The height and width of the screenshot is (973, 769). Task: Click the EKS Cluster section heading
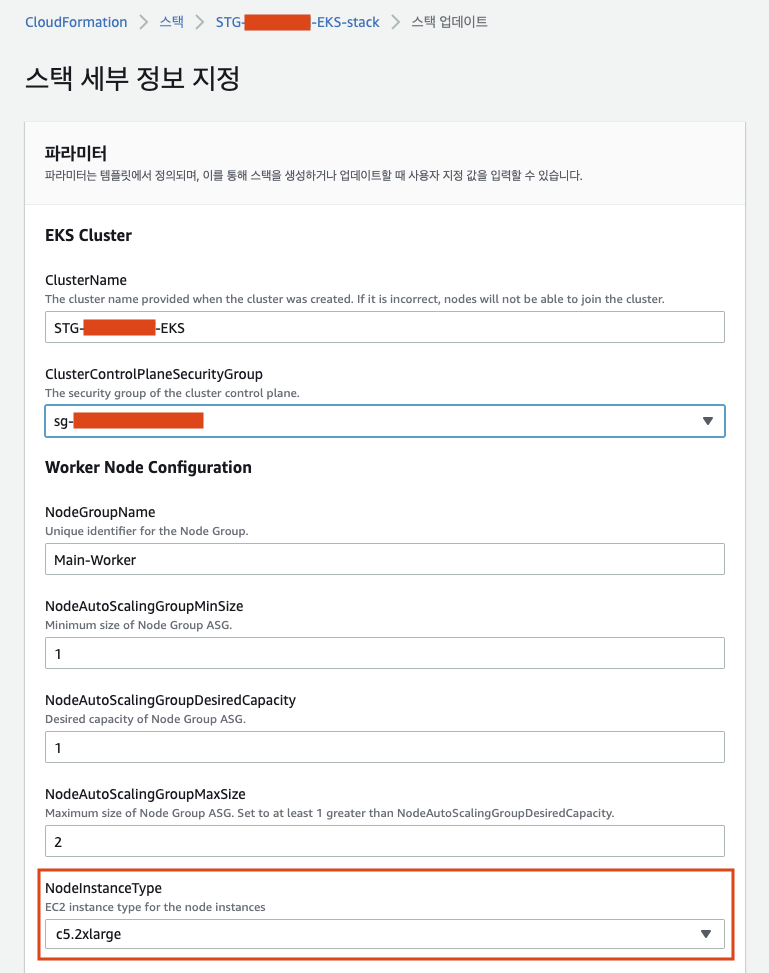coord(88,235)
